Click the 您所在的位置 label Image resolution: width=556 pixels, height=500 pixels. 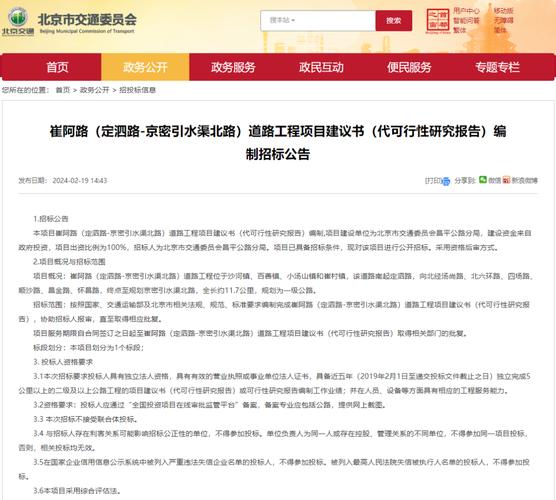pos(26,90)
